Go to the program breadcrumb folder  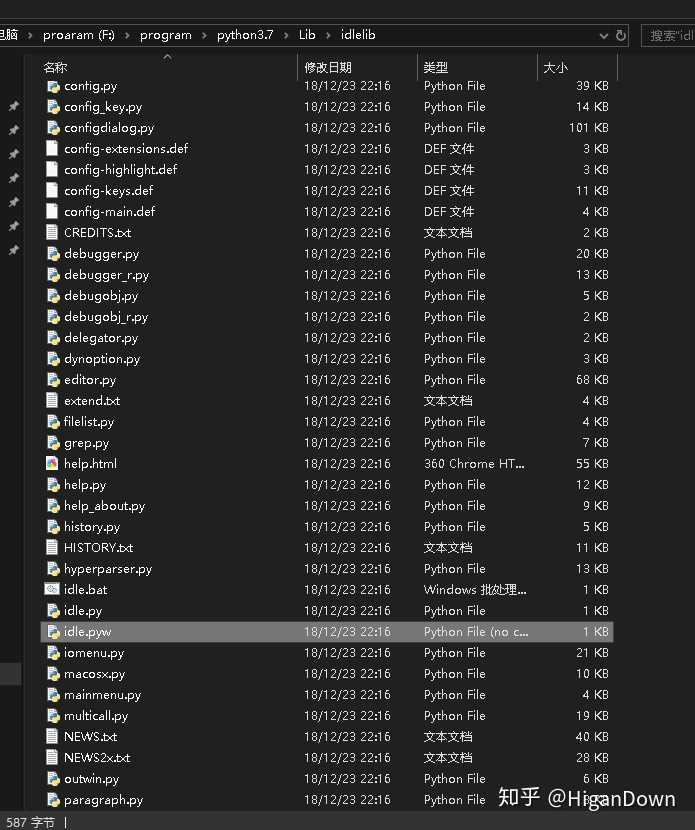(165, 35)
